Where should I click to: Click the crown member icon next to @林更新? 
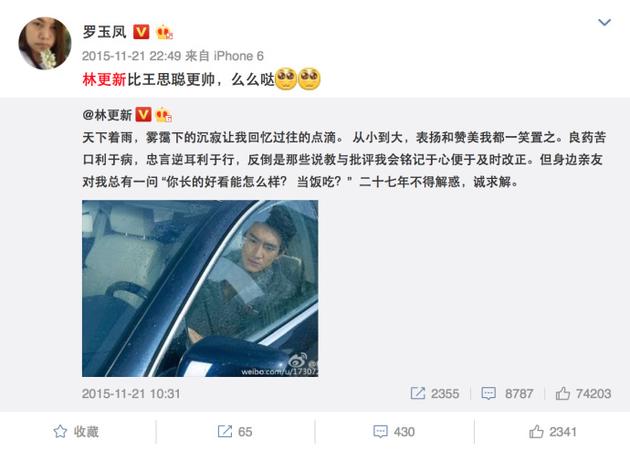pyautogui.click(x=164, y=115)
